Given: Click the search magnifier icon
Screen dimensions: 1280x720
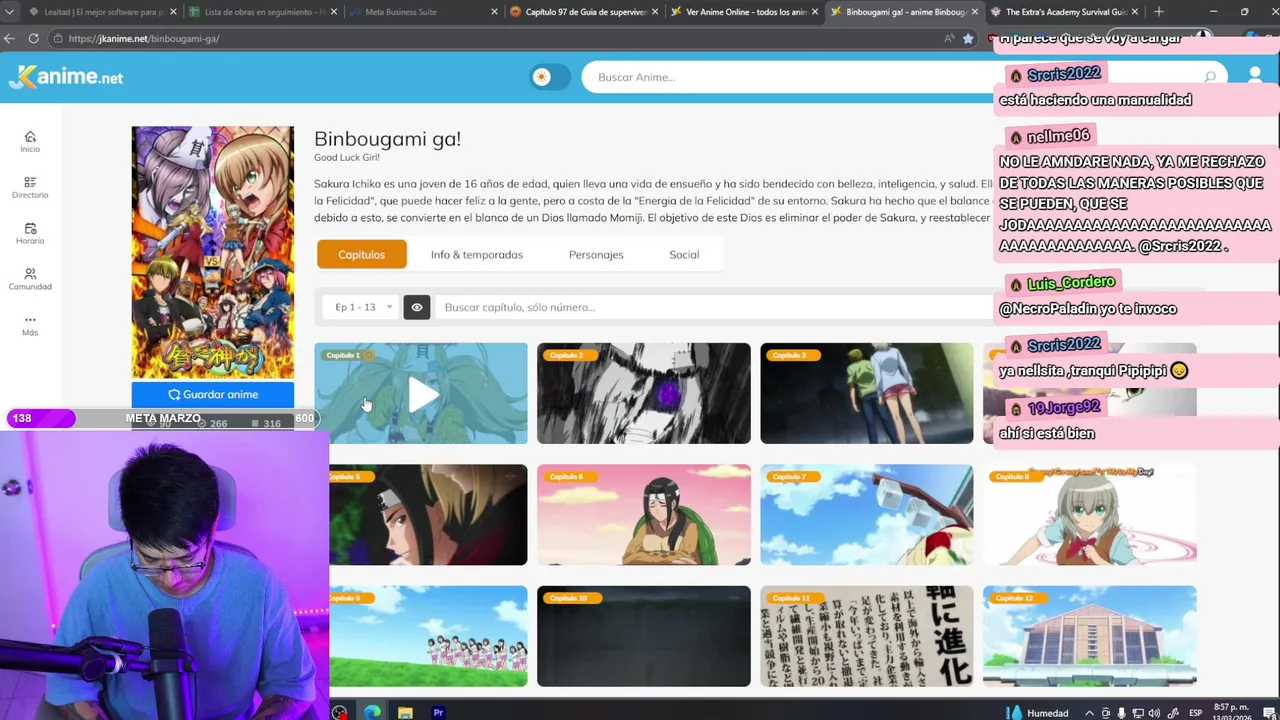Looking at the screenshot, I should point(1210,77).
